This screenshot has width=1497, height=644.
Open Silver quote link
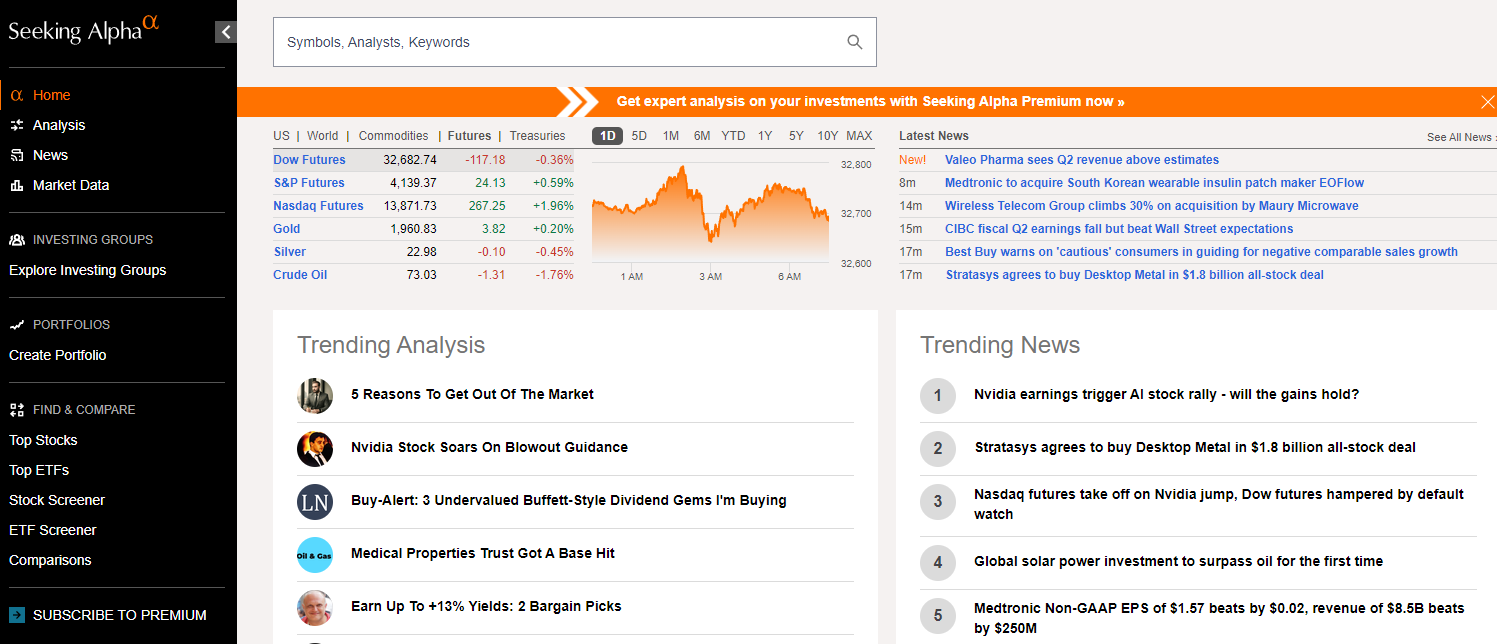tap(290, 252)
